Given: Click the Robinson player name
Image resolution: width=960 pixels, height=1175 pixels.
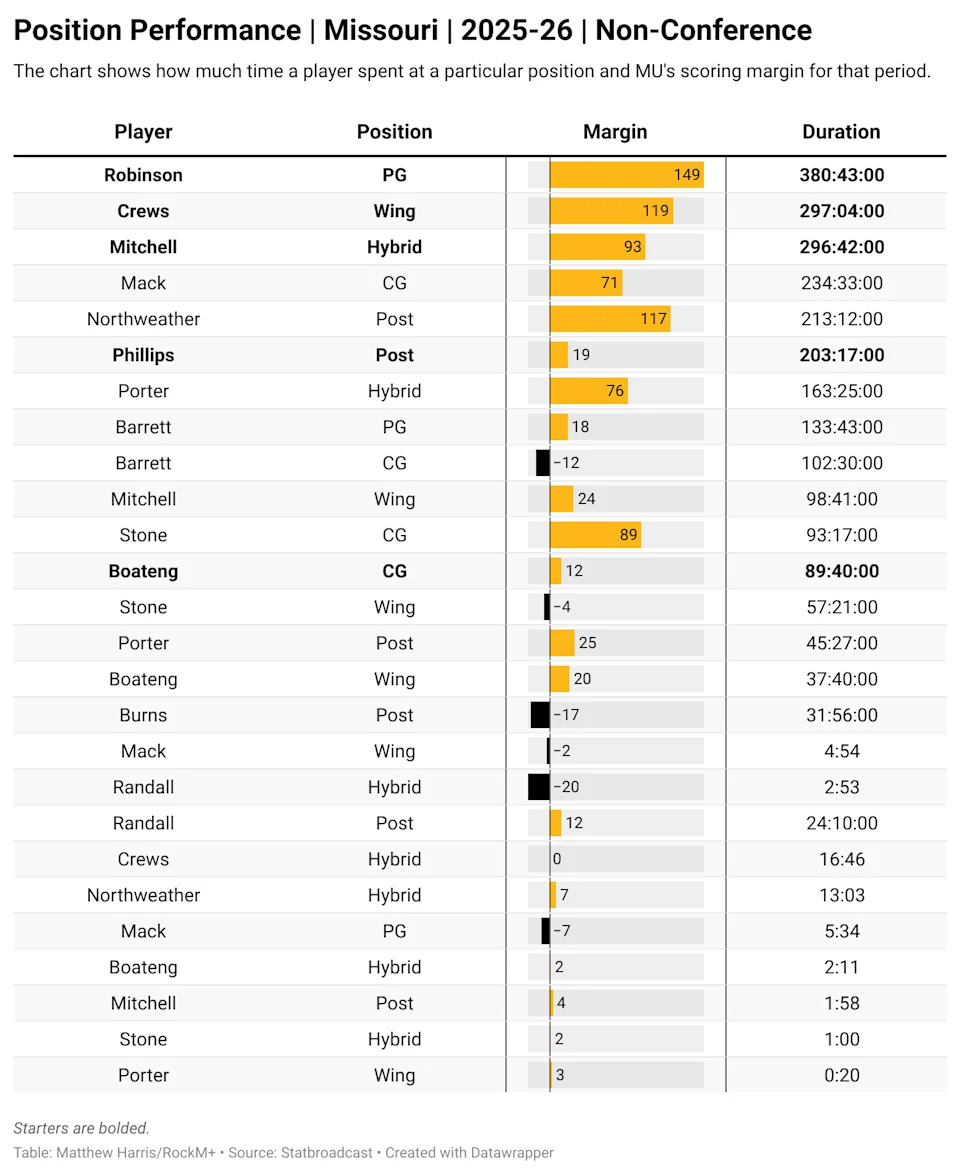Looking at the screenshot, I should pyautogui.click(x=143, y=175).
